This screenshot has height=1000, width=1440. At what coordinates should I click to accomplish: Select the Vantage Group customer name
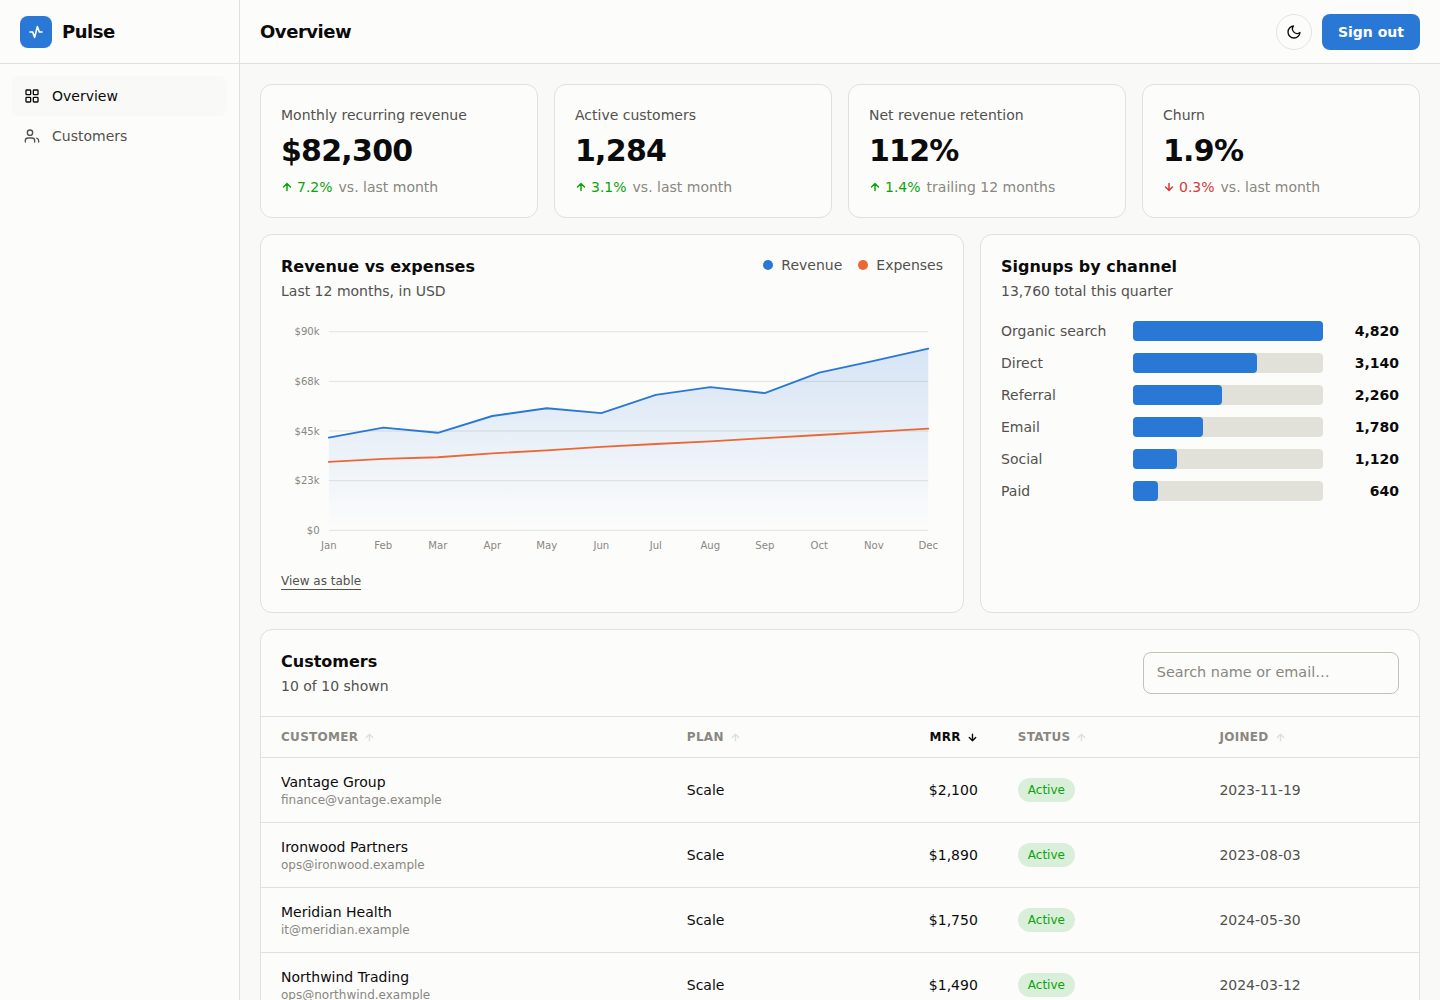pyautogui.click(x=333, y=782)
